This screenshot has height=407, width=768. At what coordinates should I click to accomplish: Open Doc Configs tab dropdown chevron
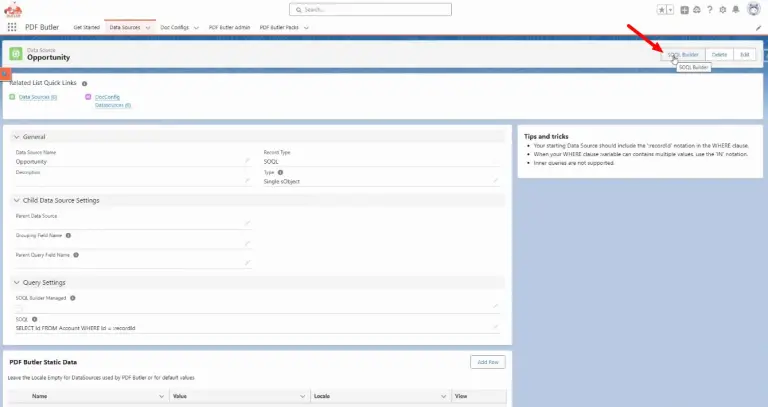(196, 28)
